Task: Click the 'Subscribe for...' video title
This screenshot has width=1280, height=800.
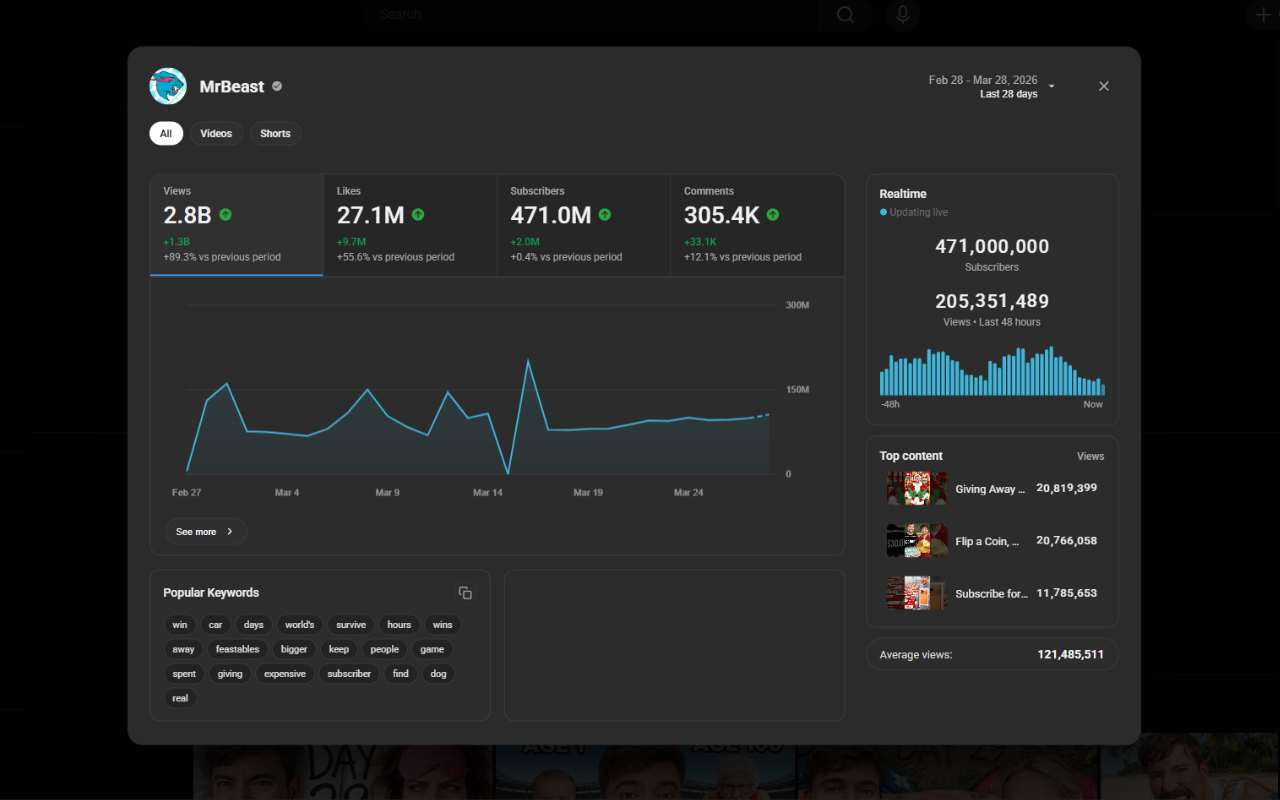Action: coord(991,593)
